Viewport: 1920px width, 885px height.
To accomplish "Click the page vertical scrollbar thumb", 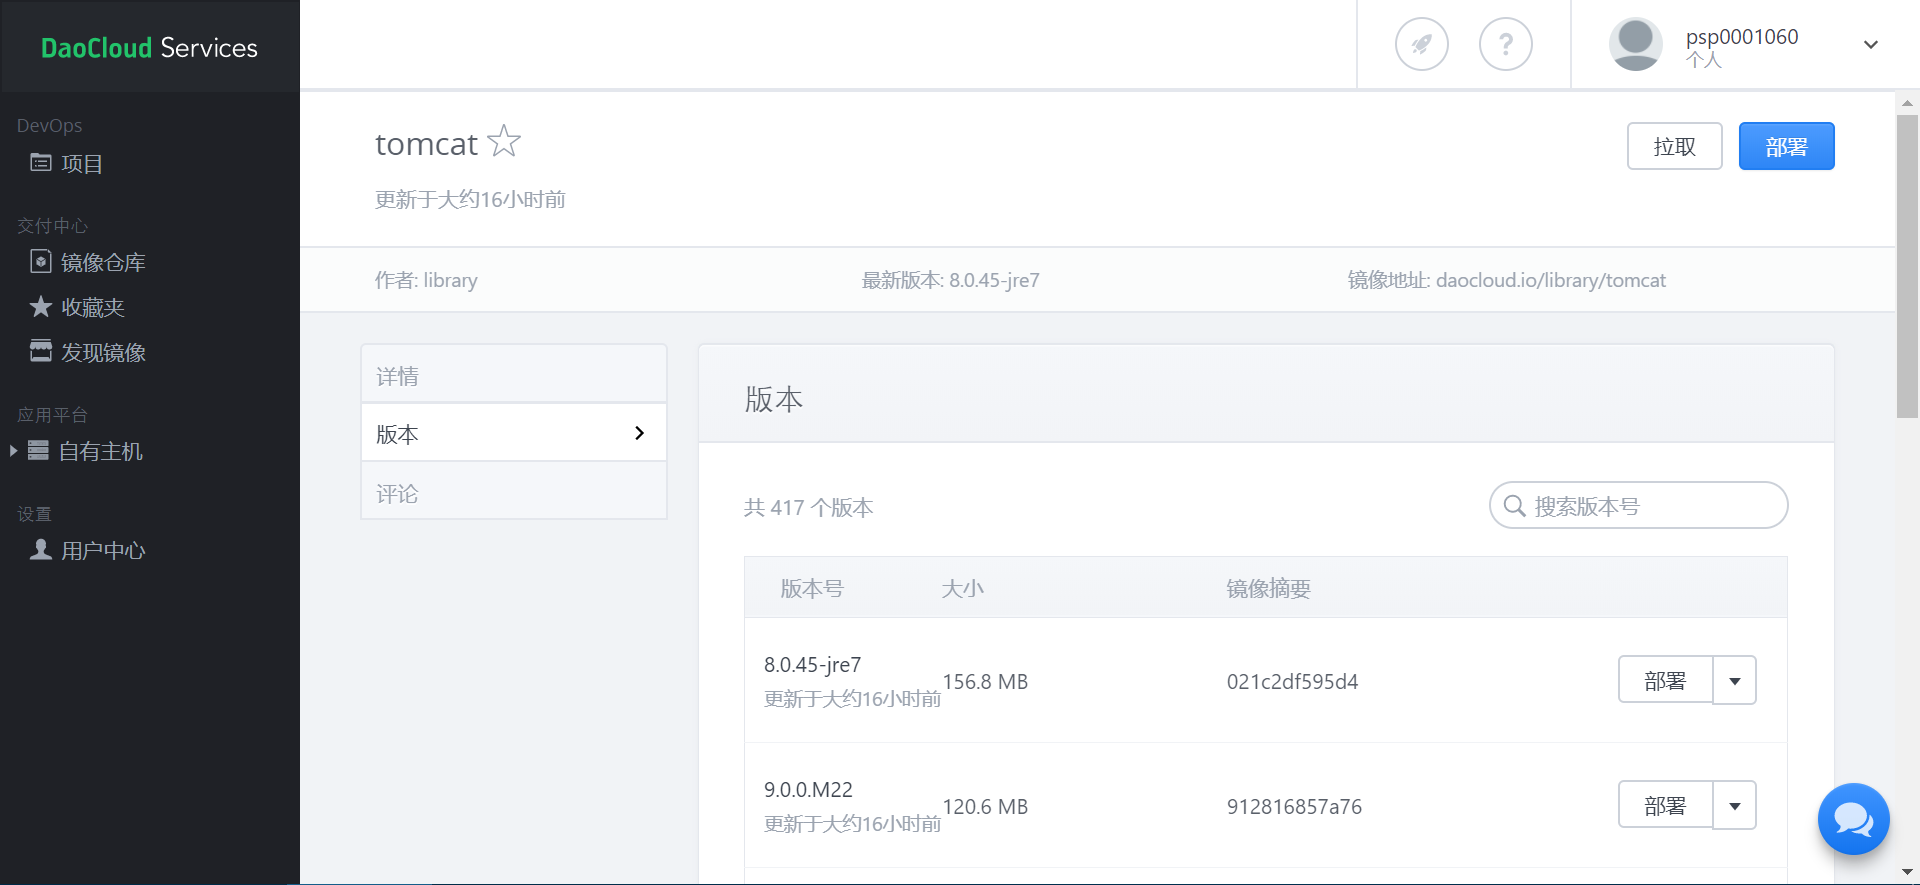I will click(x=1907, y=265).
